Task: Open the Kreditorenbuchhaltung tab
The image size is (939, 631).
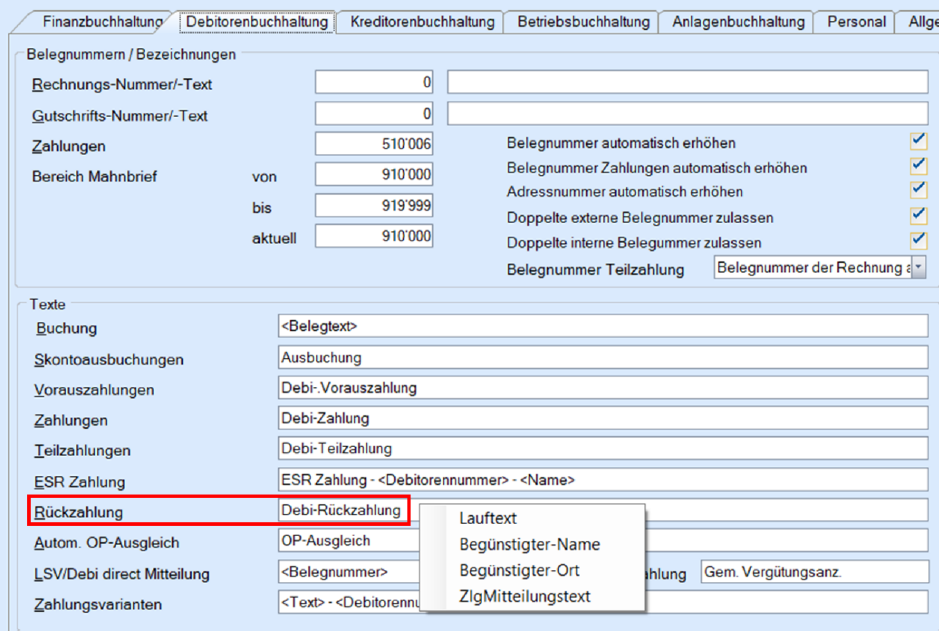Action: coord(421,21)
